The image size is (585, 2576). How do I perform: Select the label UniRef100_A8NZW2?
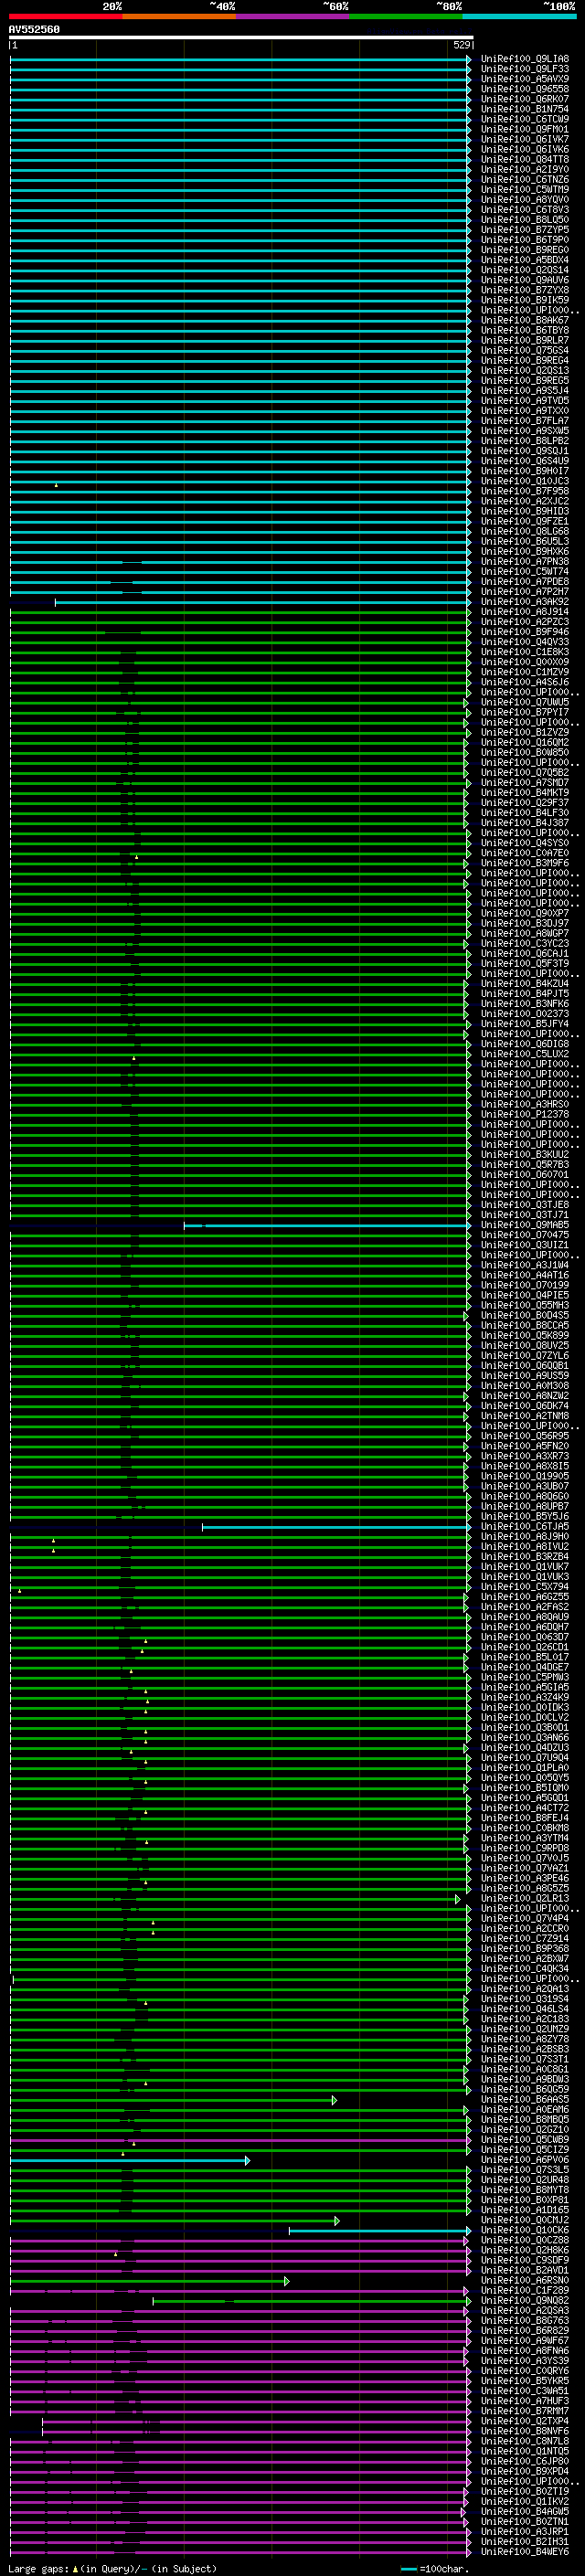tap(525, 1396)
